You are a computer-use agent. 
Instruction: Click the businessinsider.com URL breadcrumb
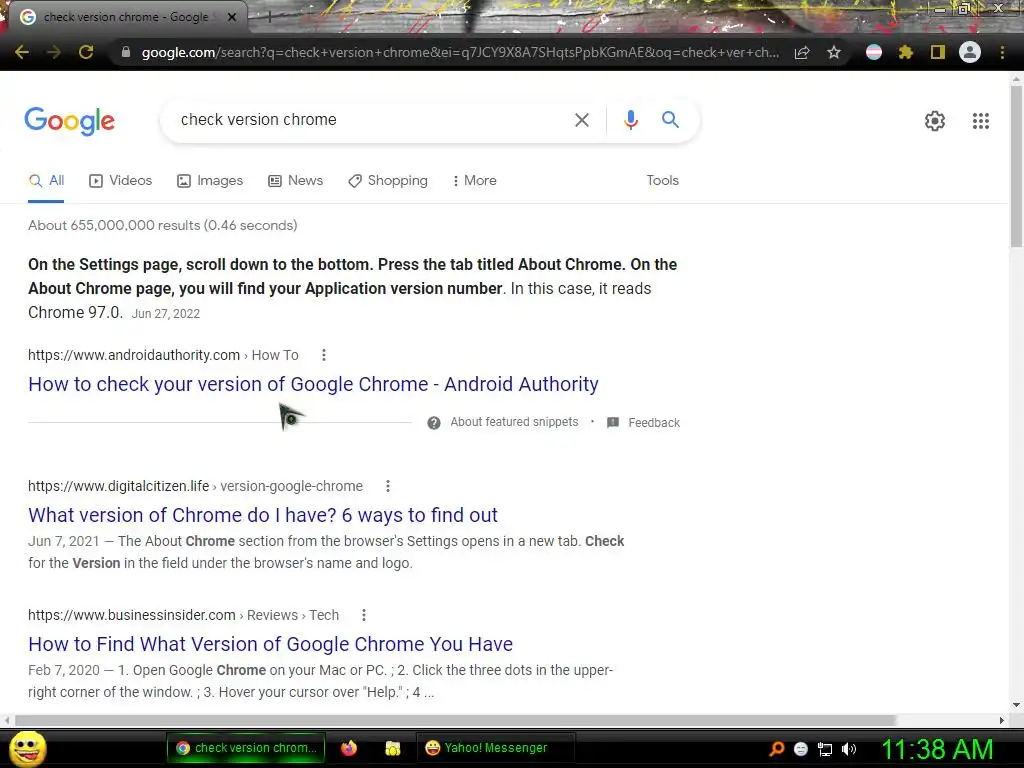click(184, 615)
